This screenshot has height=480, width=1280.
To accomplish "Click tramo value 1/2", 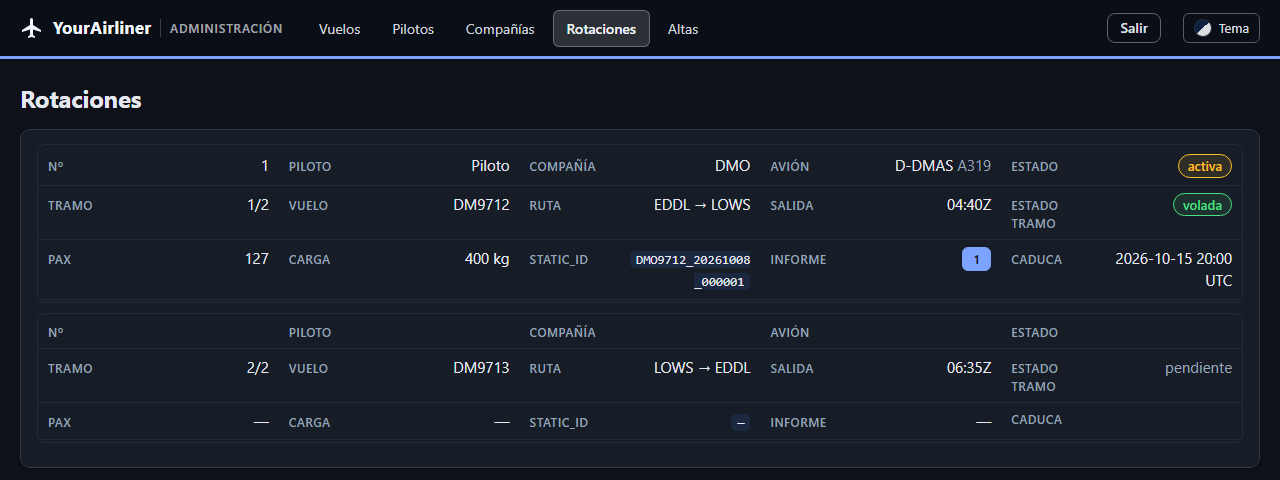I will point(258,205).
